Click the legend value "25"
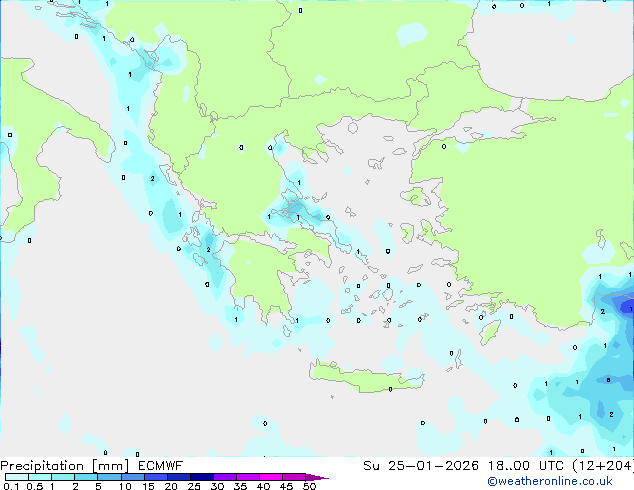 click(194, 486)
